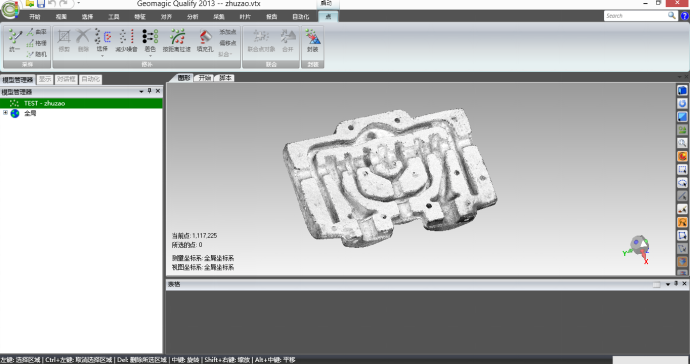690x364 pixels.
Task: Click the blue cube view icon on right toolbar
Action: (682, 90)
